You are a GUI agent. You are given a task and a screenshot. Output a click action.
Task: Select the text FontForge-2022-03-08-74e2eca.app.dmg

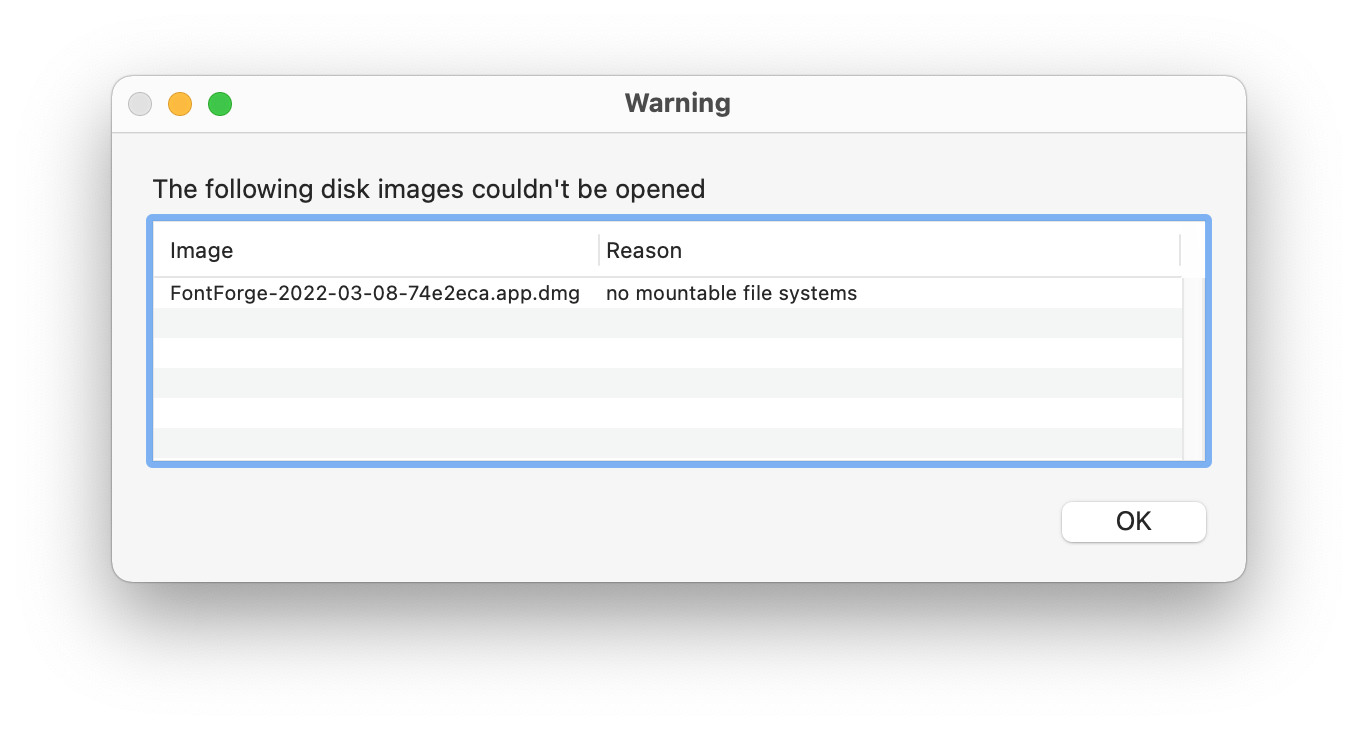(374, 293)
